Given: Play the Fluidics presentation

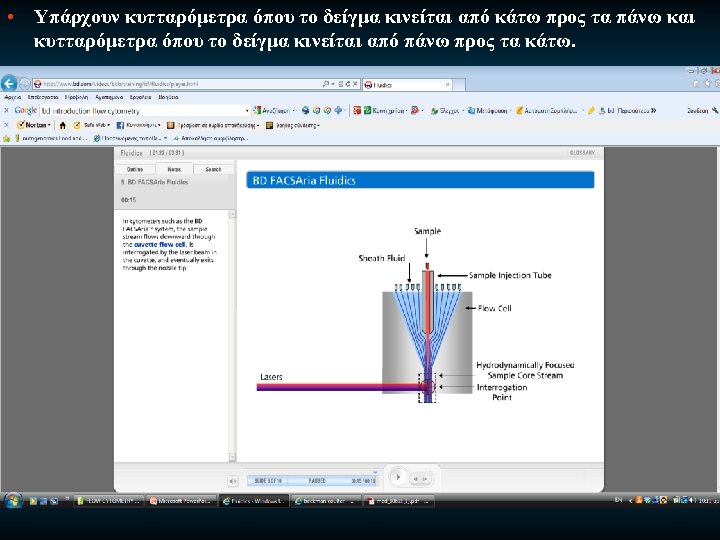Looking at the screenshot, I should (398, 478).
